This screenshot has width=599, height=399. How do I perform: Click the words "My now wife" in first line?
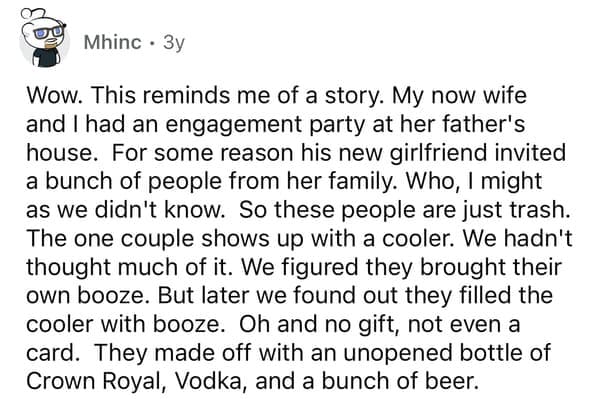[459, 96]
